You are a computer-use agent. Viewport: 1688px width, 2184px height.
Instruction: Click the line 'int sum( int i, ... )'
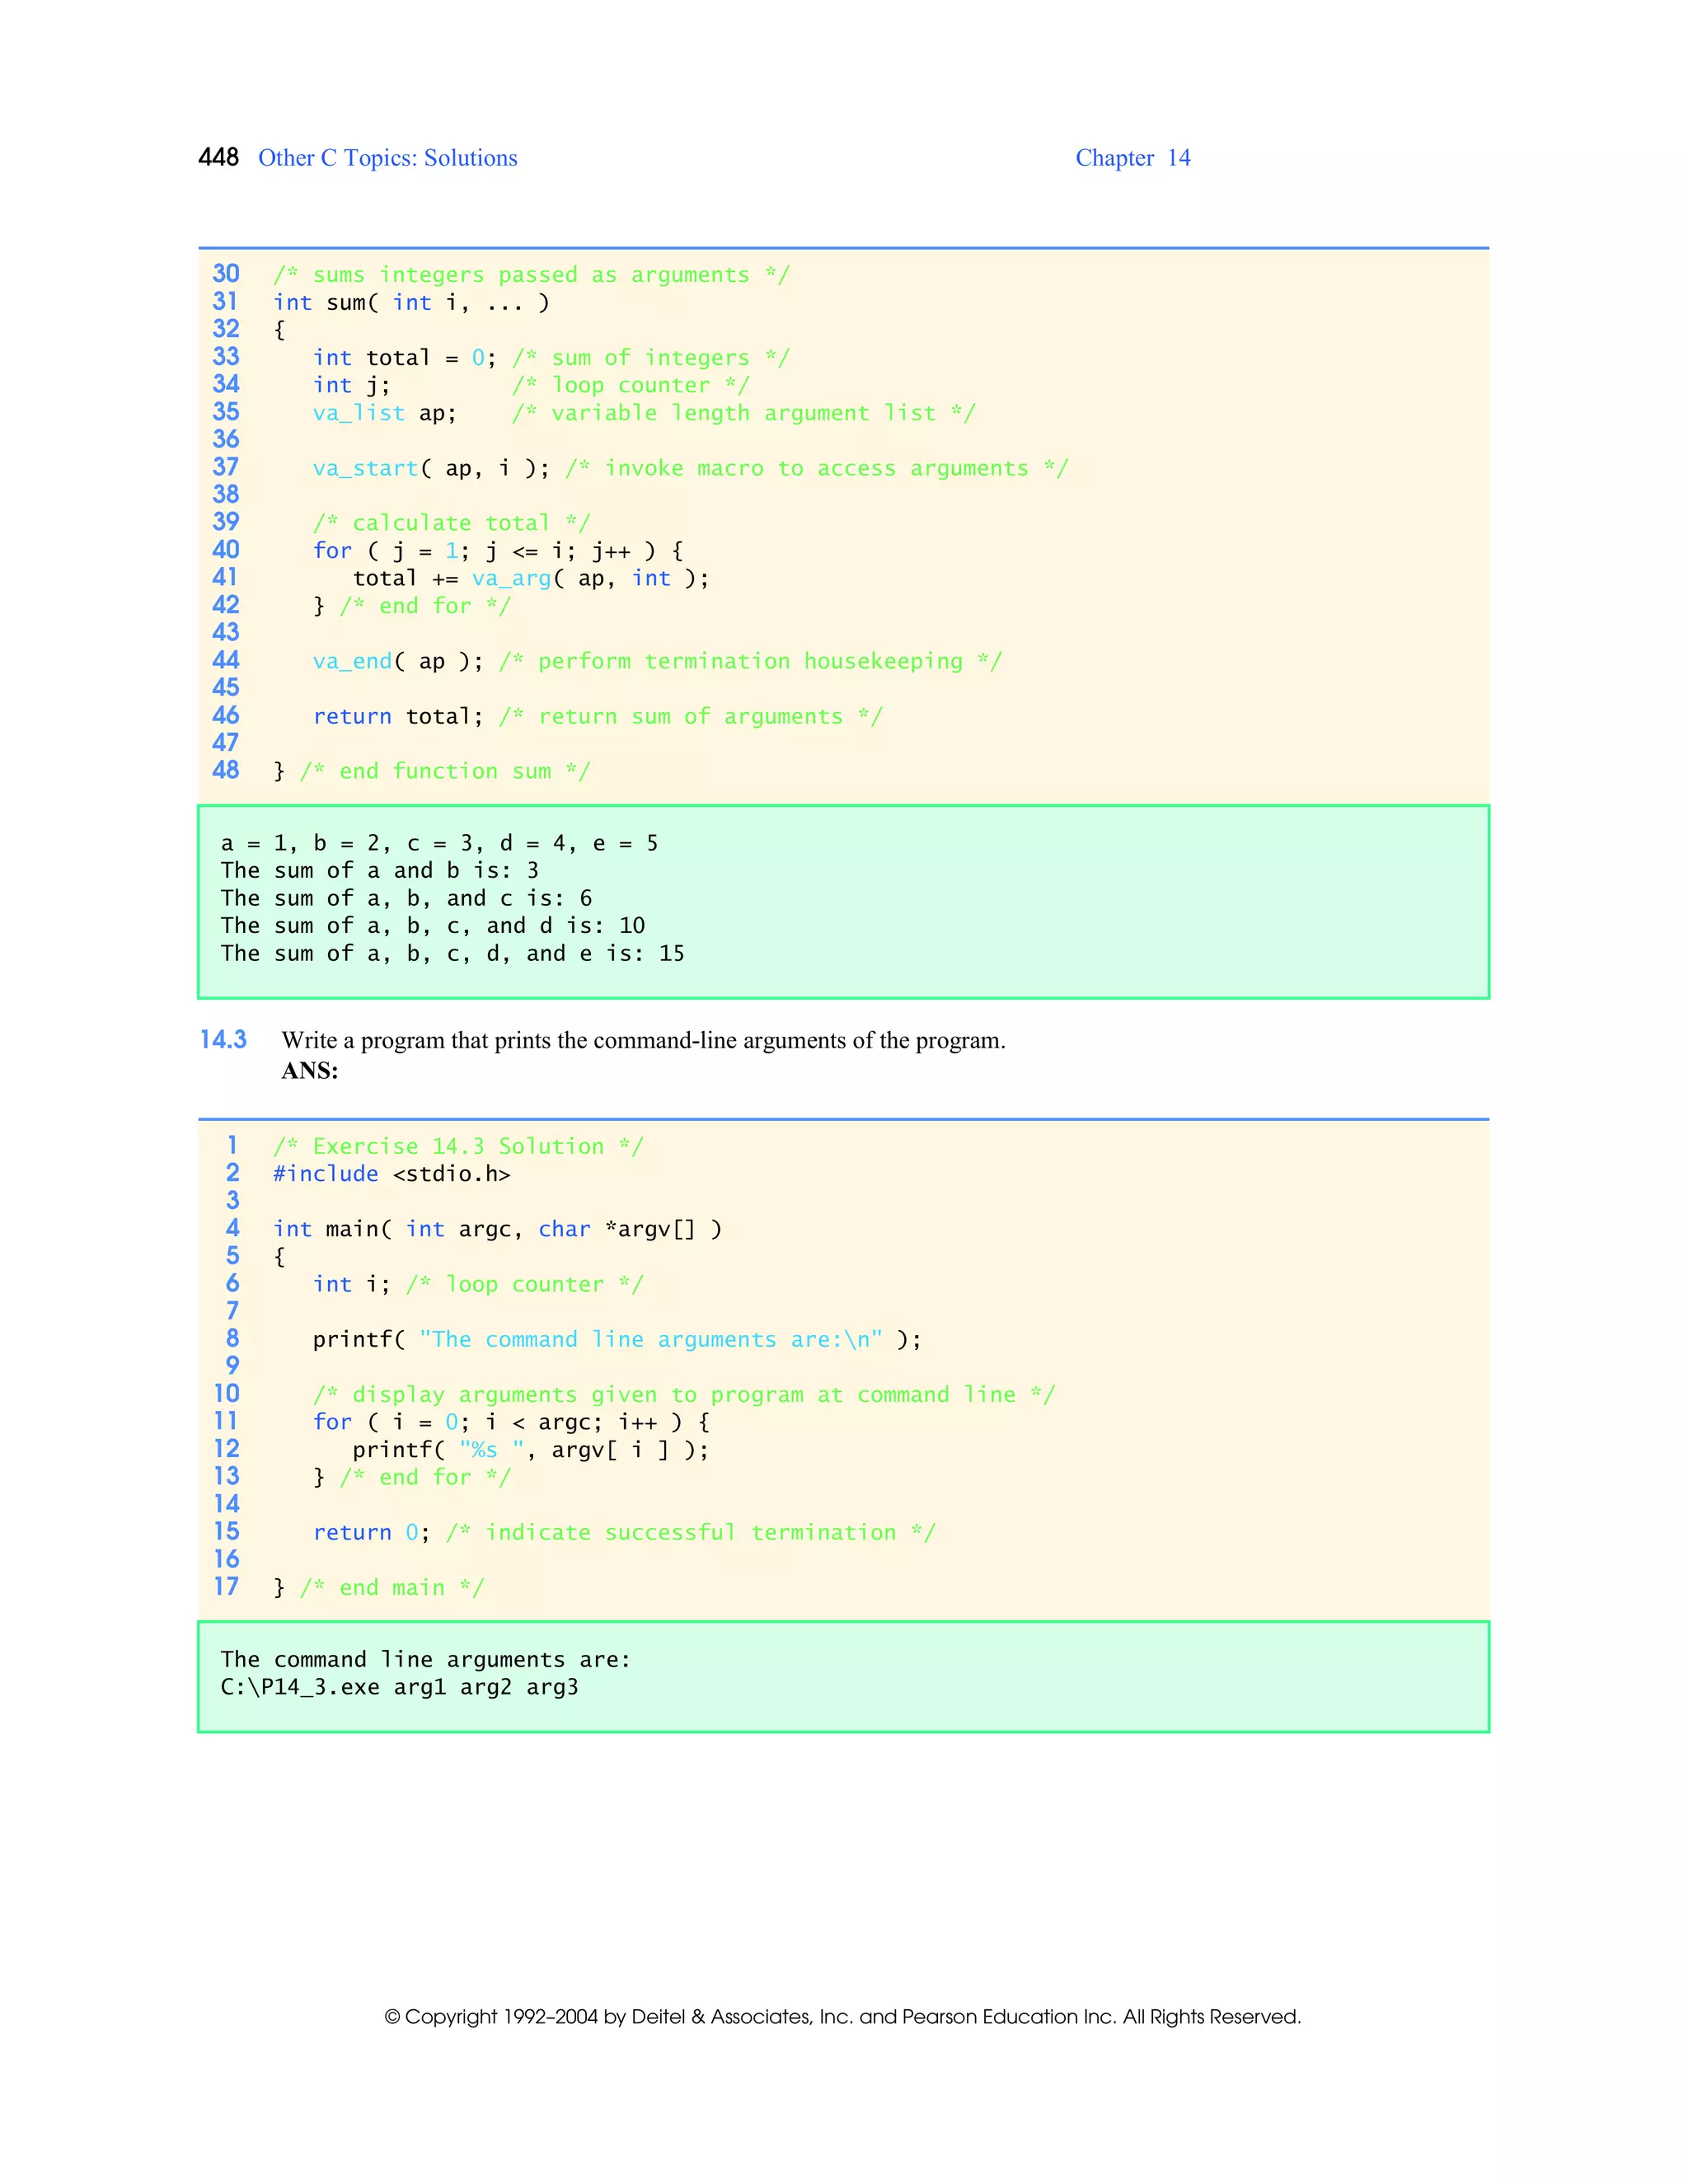(411, 303)
